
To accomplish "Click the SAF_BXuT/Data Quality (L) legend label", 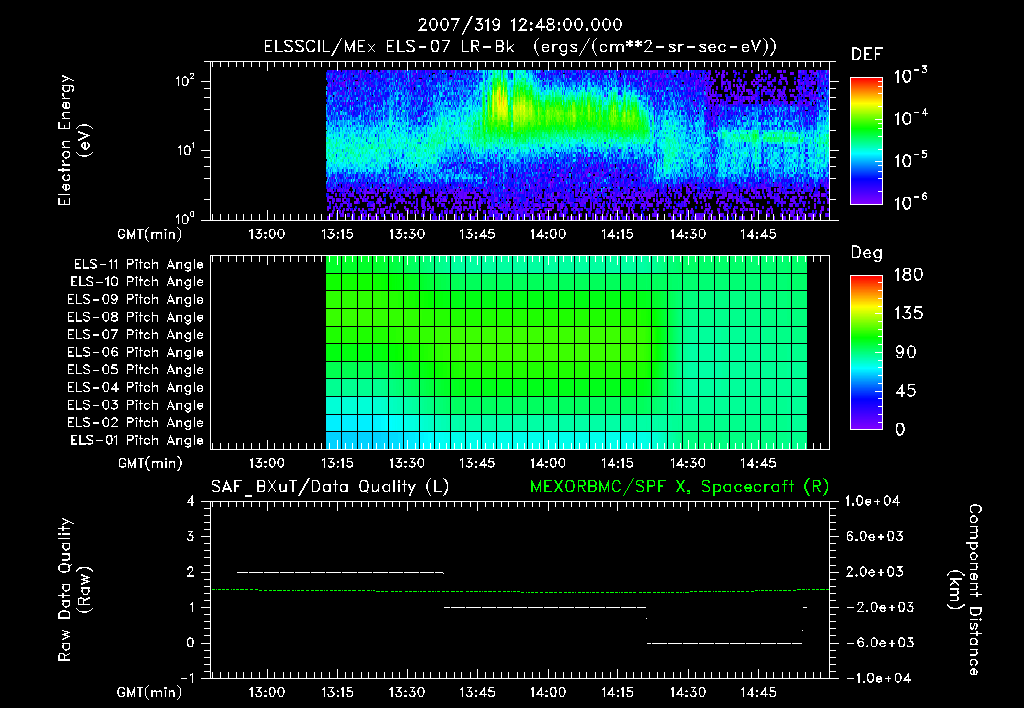I will (x=330, y=487).
